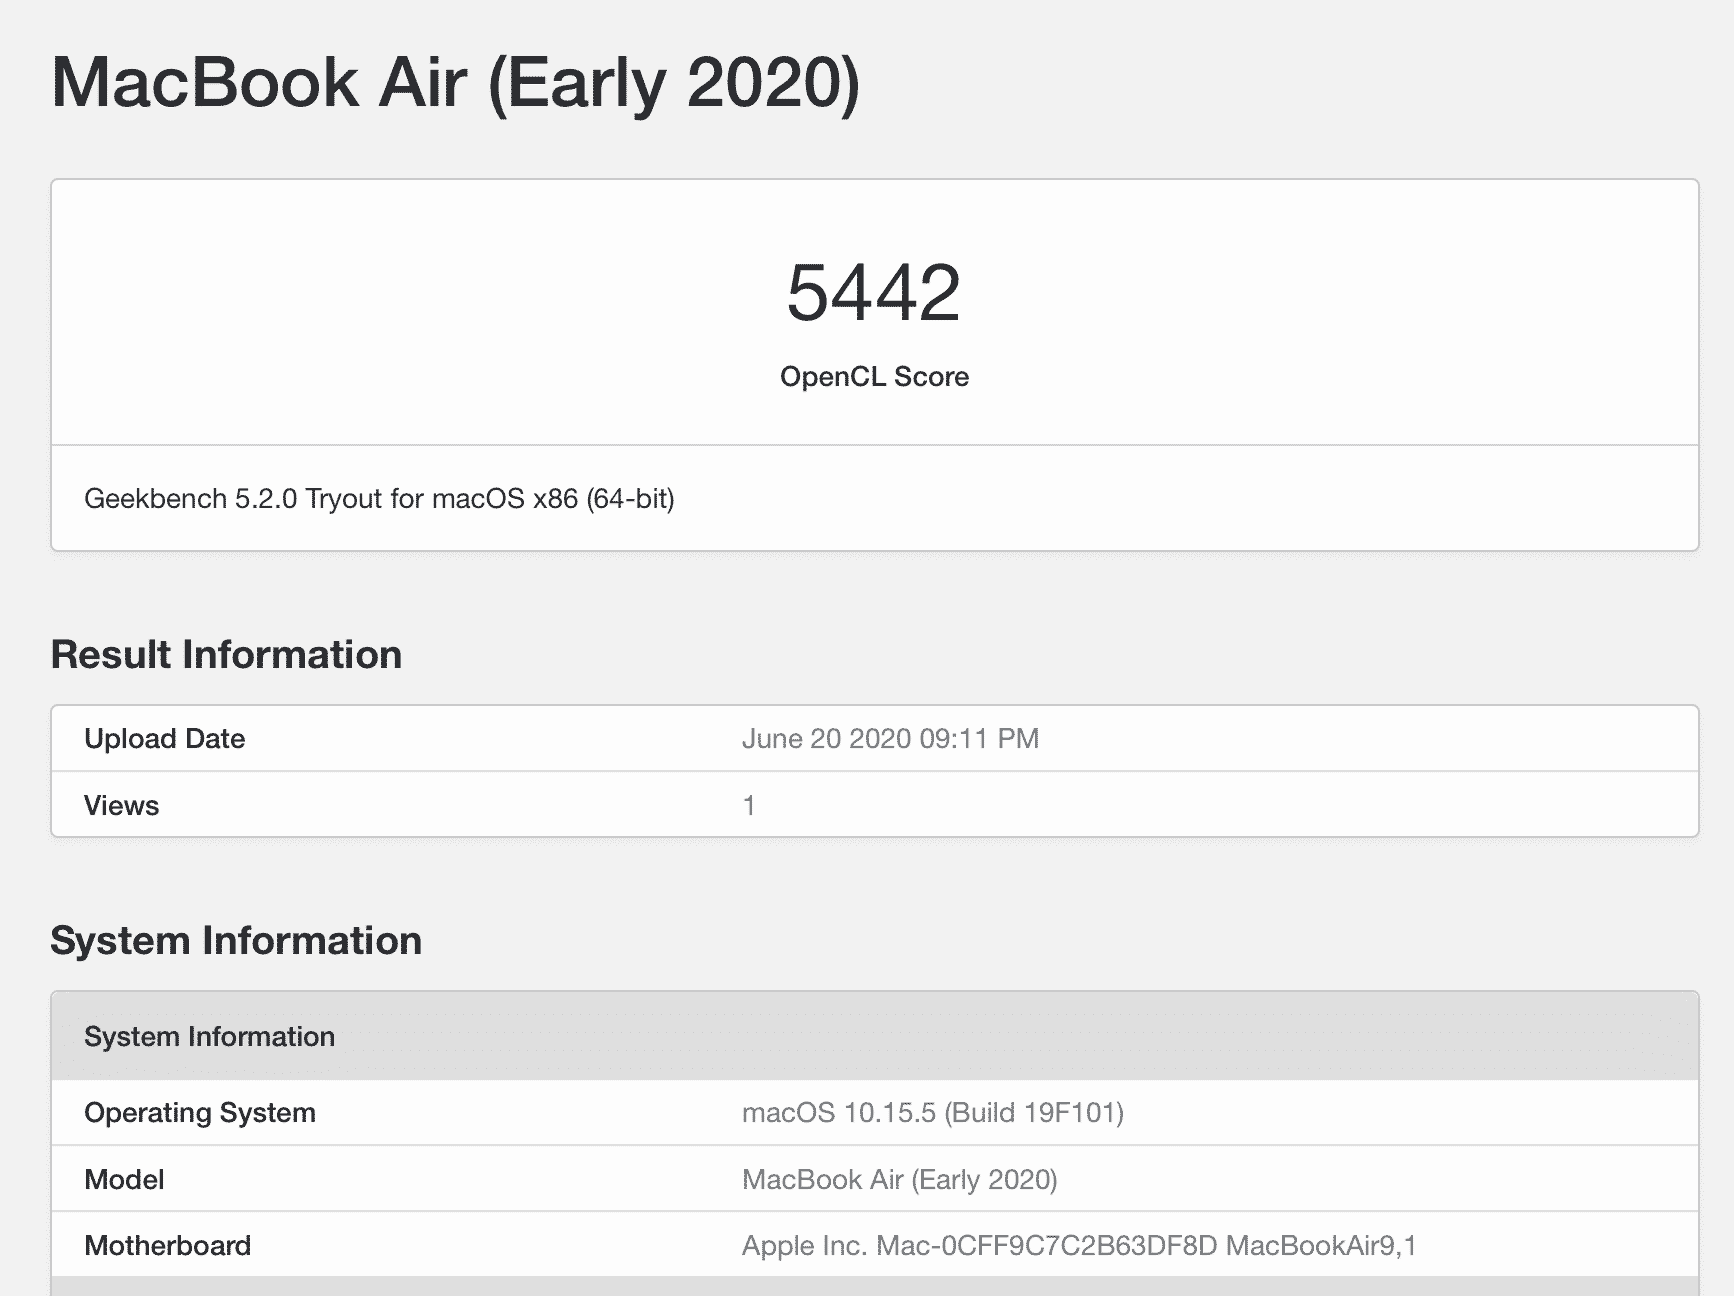Click the OpenCL Score label
Image resolution: width=1734 pixels, height=1296 pixels.
coord(874,377)
